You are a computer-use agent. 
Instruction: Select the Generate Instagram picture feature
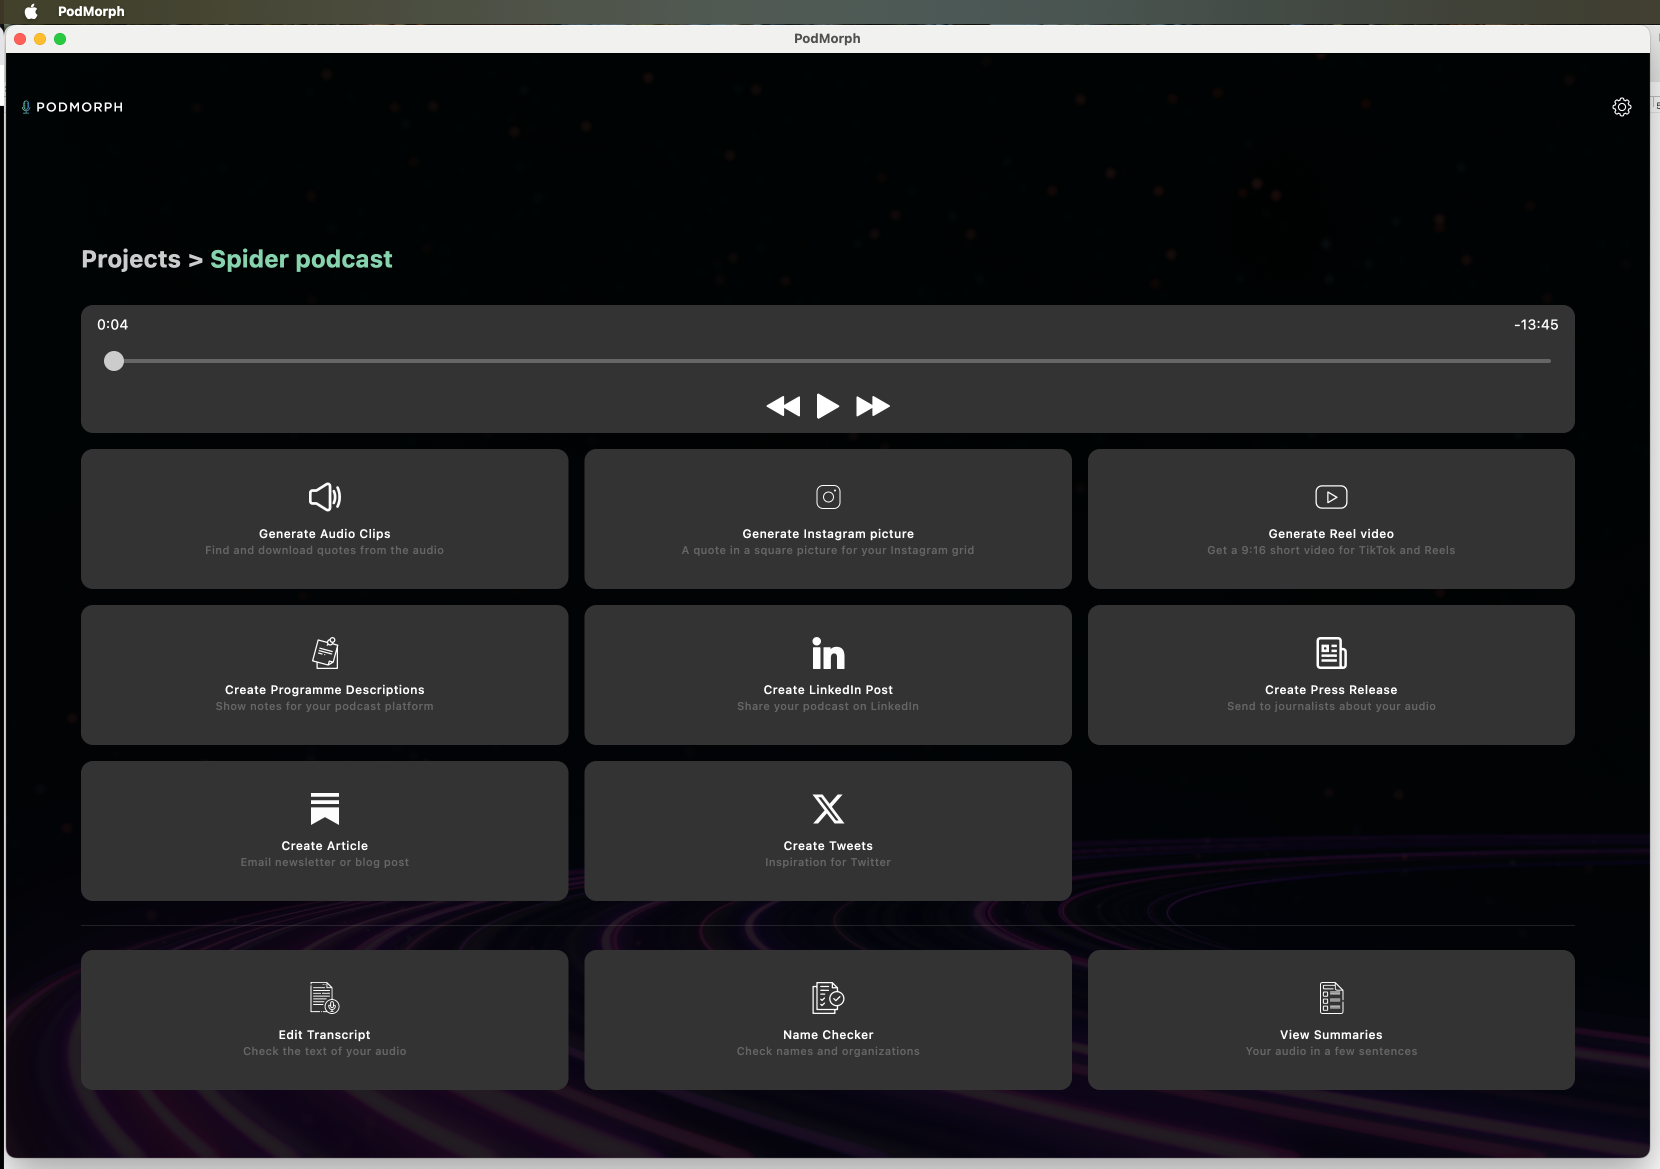(827, 518)
